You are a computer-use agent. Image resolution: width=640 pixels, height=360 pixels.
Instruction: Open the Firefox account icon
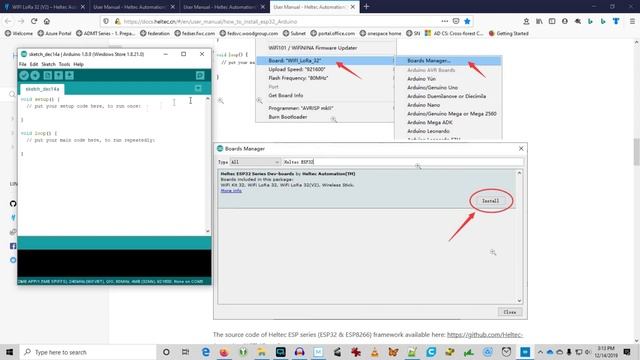point(565,21)
